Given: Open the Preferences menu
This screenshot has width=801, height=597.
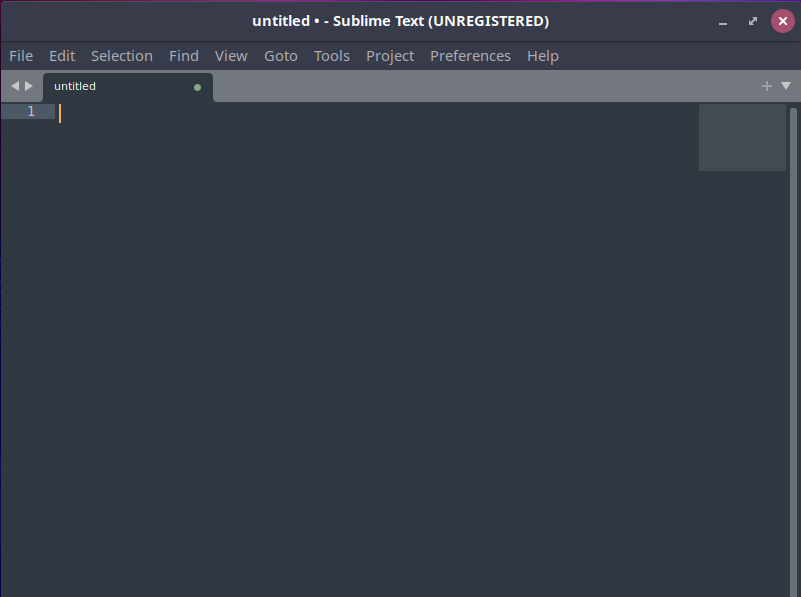Looking at the screenshot, I should pos(470,56).
